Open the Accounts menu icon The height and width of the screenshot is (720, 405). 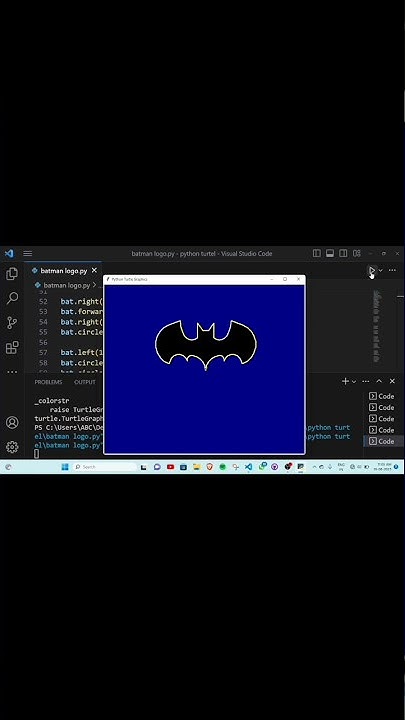point(12,422)
